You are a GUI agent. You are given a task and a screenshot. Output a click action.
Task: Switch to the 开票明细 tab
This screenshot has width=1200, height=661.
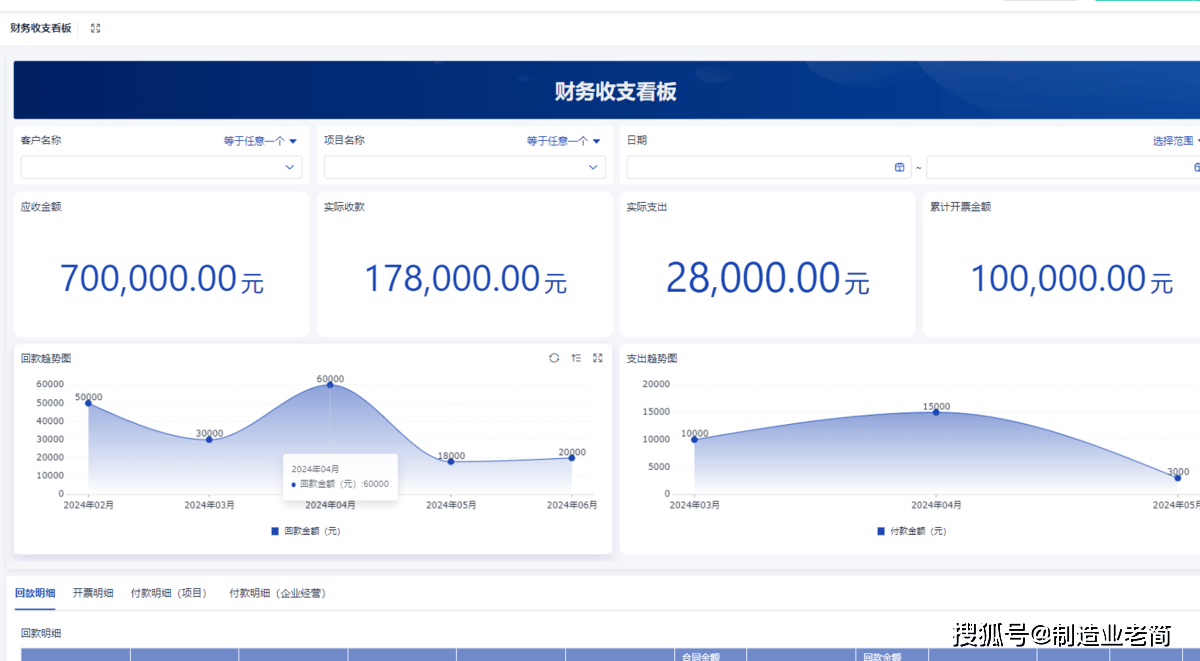(x=93, y=593)
